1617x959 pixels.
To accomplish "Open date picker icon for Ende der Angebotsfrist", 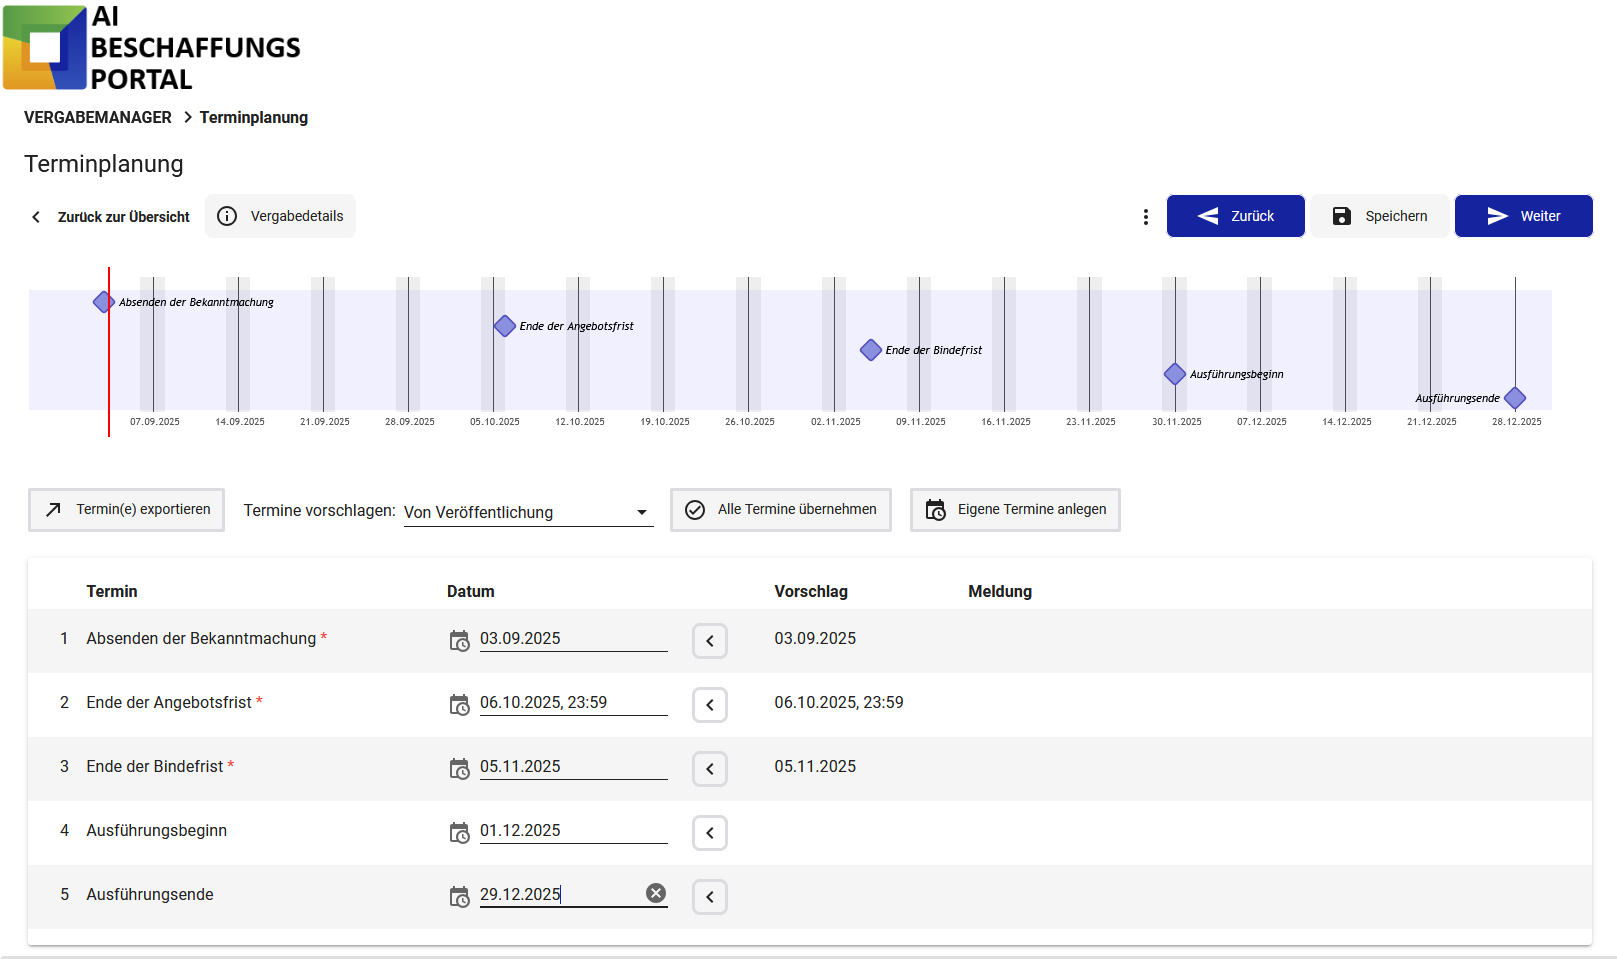I will (459, 705).
